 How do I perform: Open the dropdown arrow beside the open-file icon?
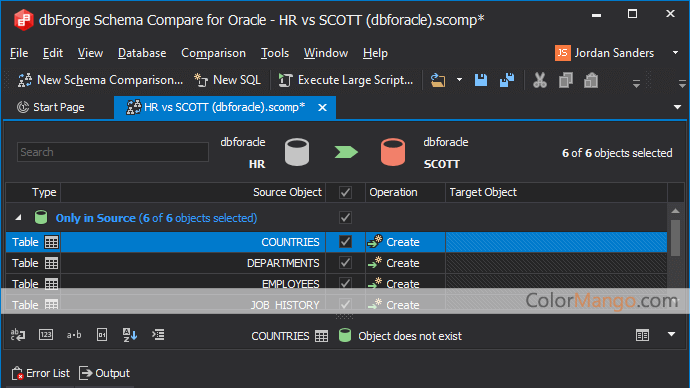pyautogui.click(x=459, y=80)
